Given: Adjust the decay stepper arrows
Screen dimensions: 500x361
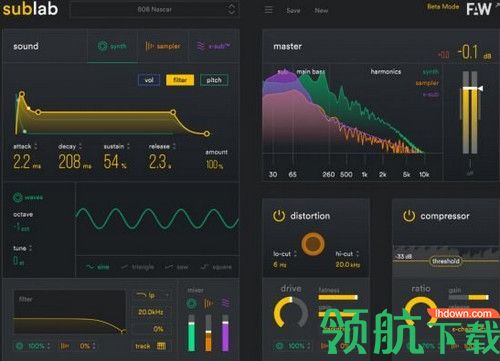Looking at the screenshot, I should (80, 146).
